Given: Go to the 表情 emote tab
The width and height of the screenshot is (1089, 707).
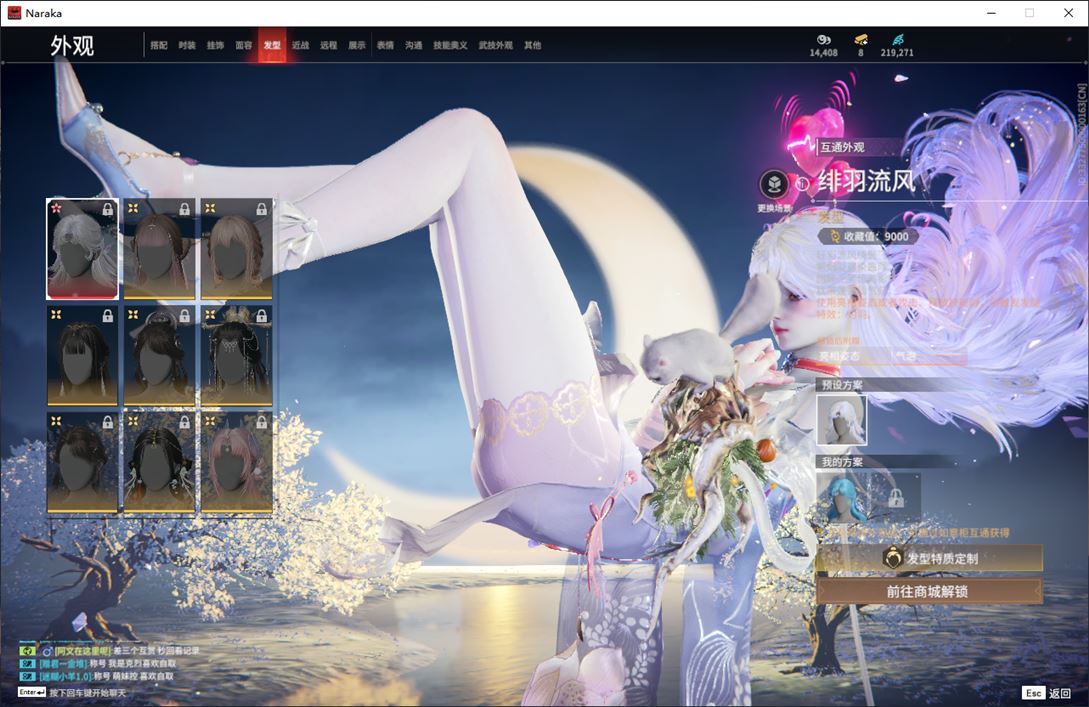Looking at the screenshot, I should pyautogui.click(x=385, y=45).
